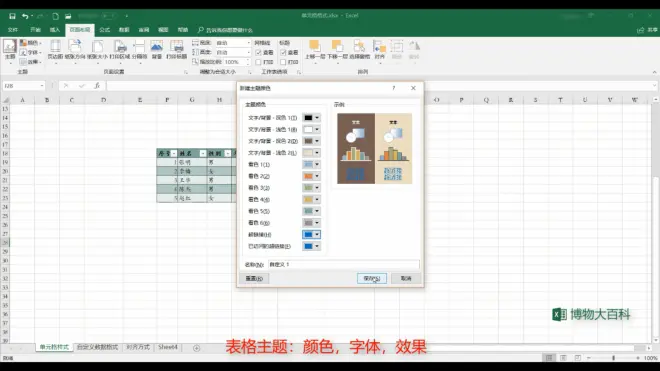Click the new sheet plus icon
Screen dimensions: 660x371
(x=197, y=348)
